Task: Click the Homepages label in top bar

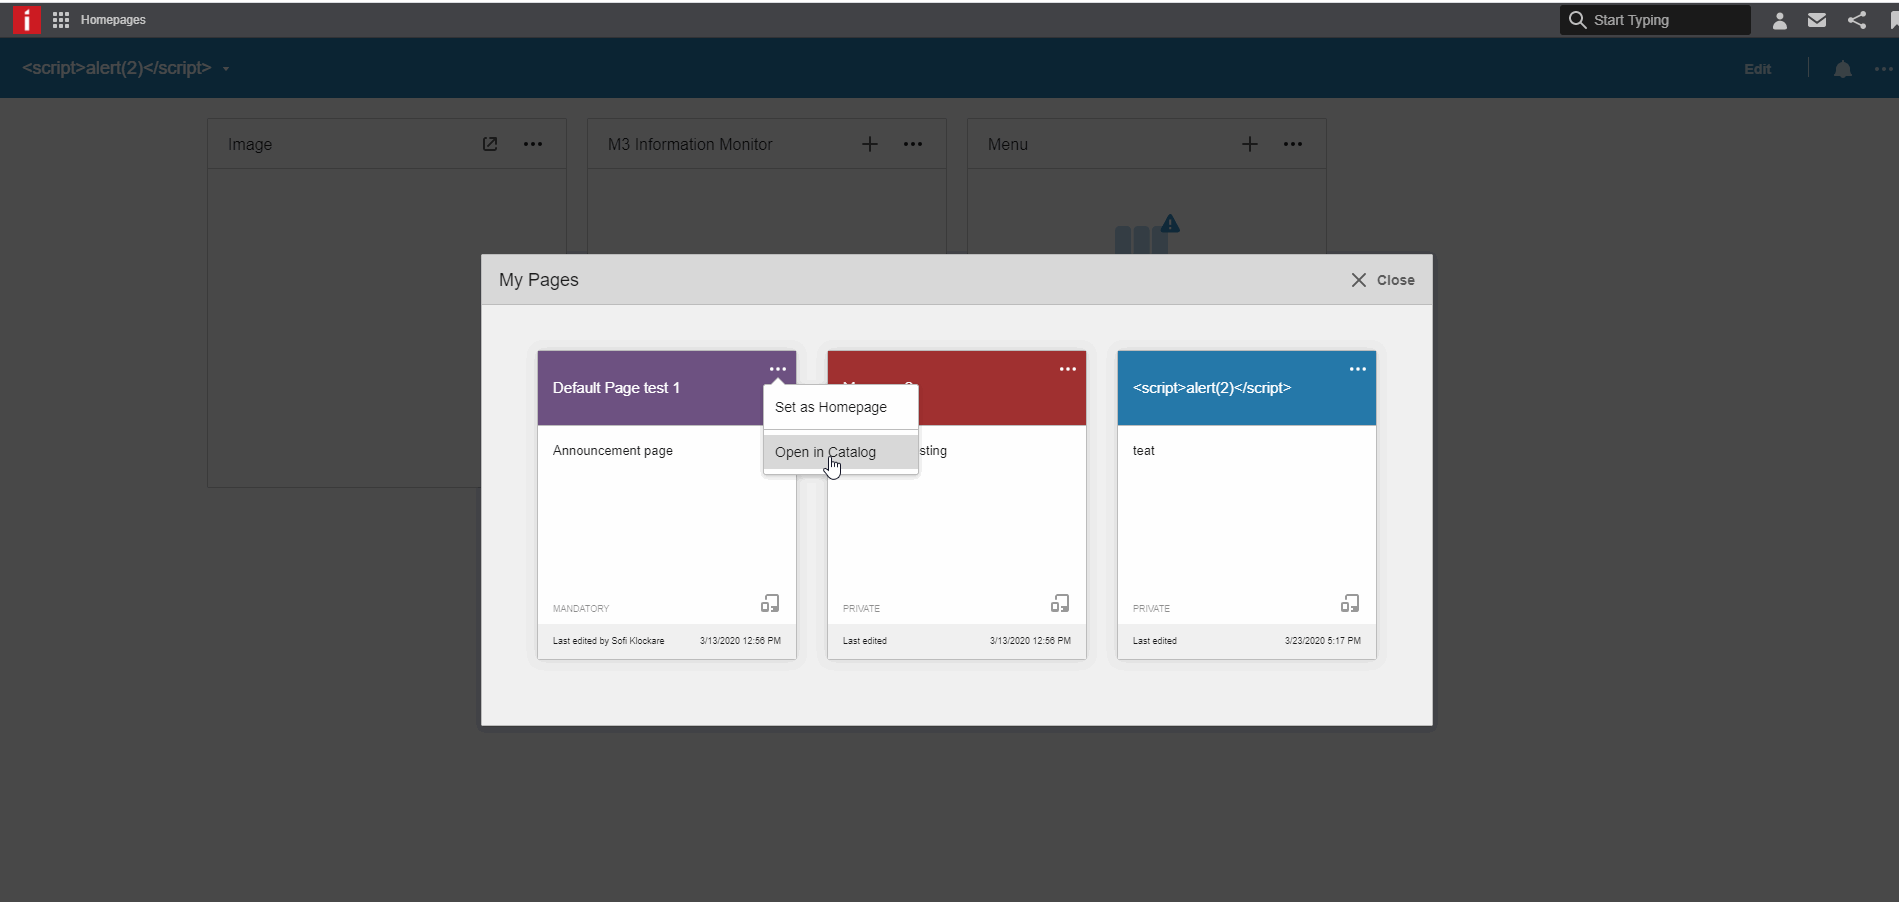Action: 113,20
